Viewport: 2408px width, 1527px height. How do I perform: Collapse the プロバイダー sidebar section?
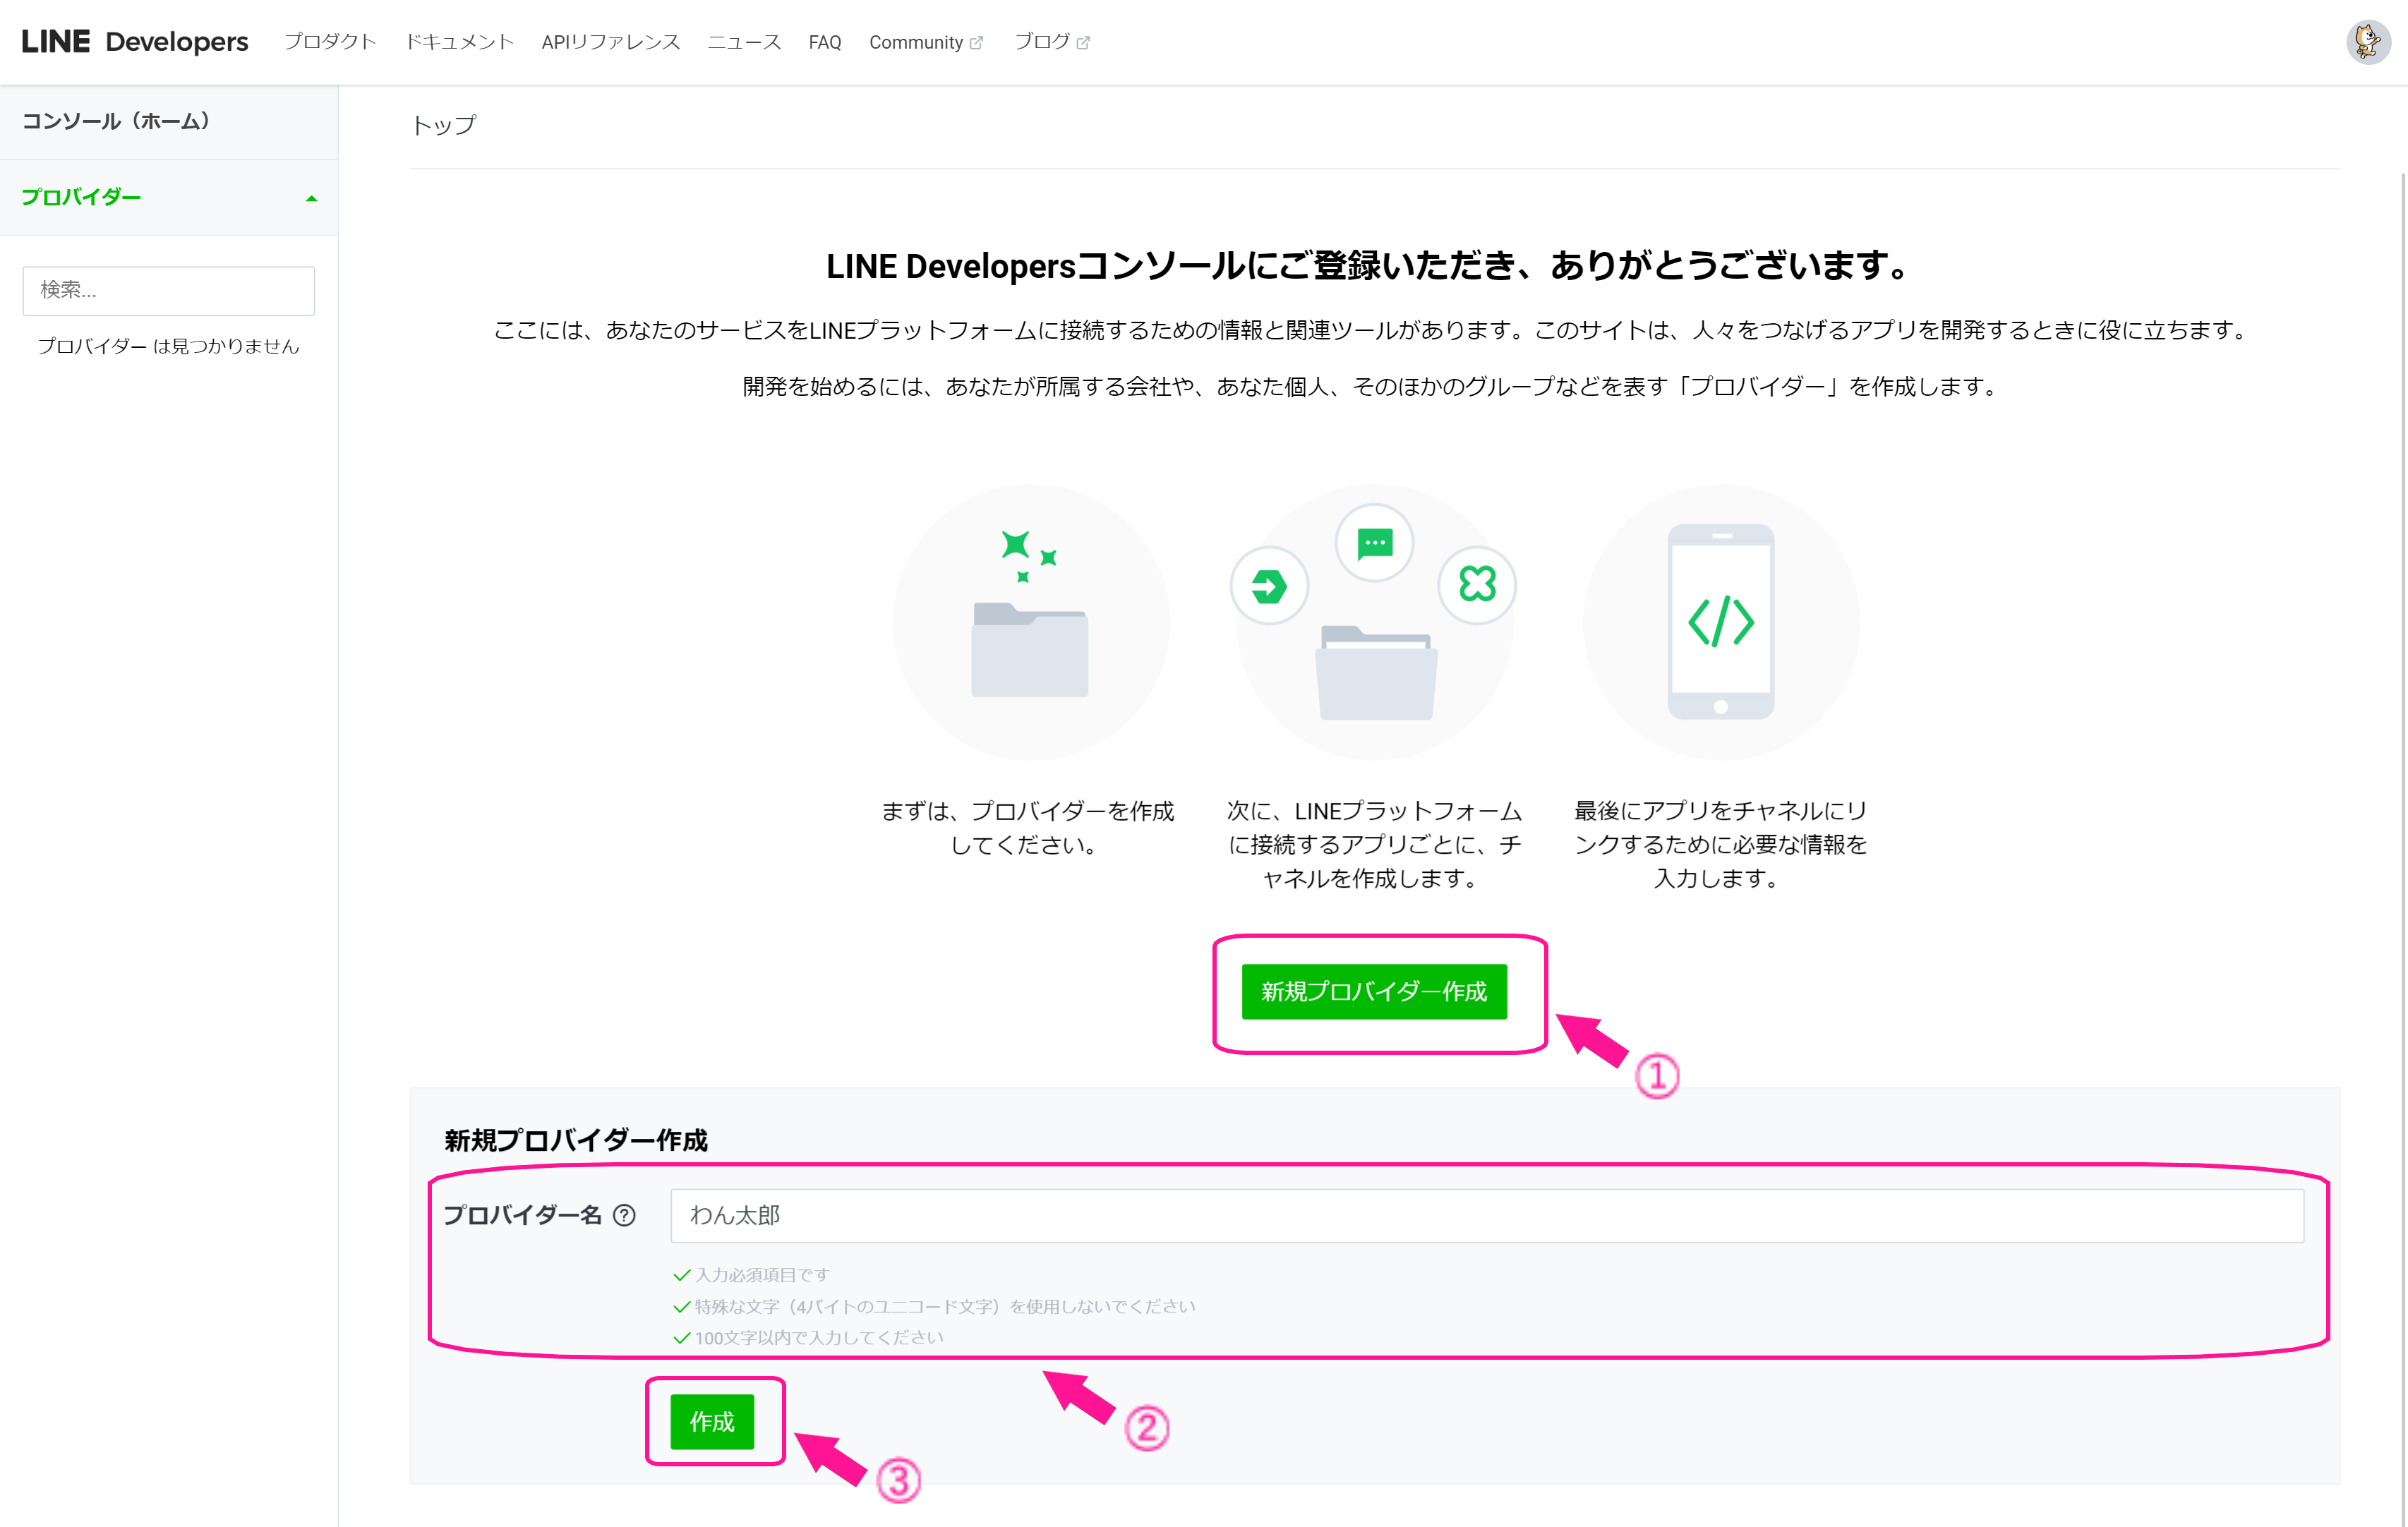[169, 198]
